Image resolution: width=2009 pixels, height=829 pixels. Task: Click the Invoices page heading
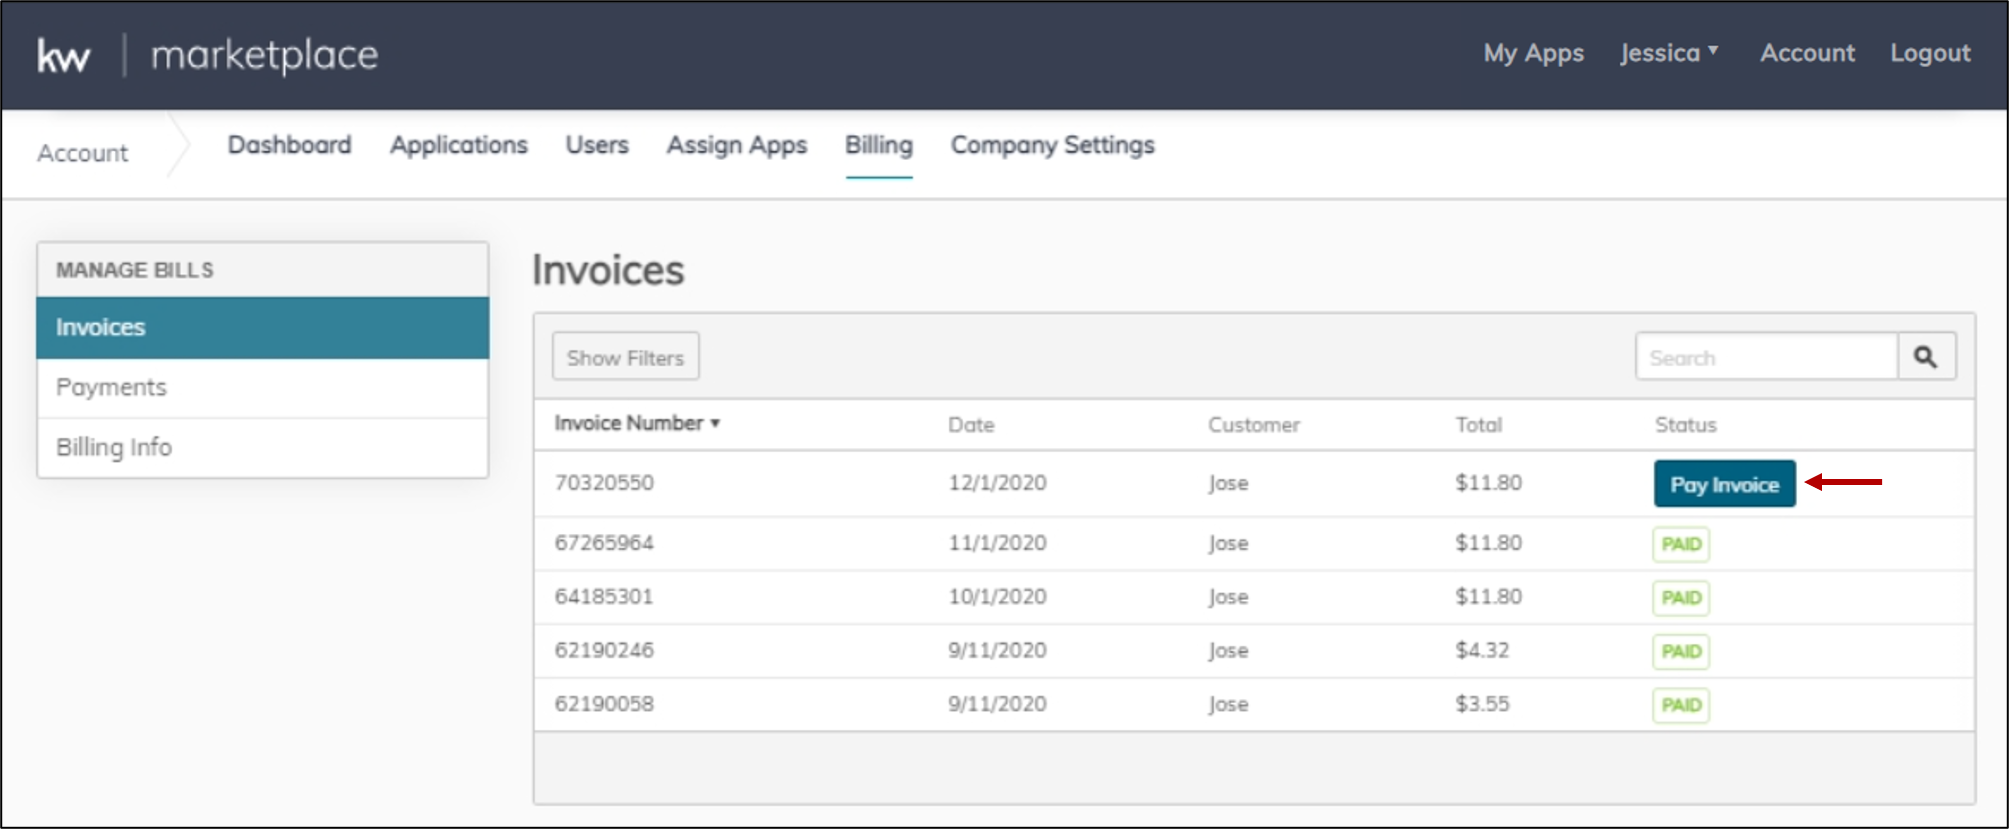coord(608,270)
